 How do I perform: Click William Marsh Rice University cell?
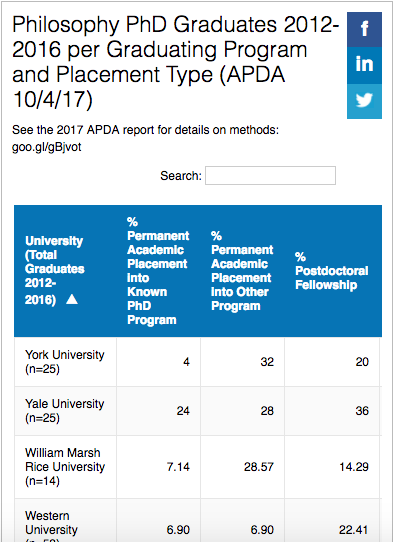65,467
